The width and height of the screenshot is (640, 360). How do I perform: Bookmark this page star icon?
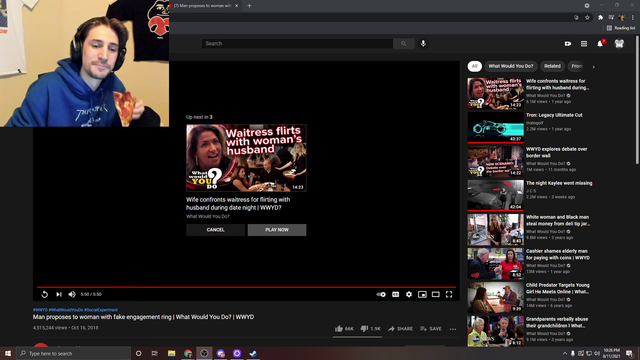point(587,18)
